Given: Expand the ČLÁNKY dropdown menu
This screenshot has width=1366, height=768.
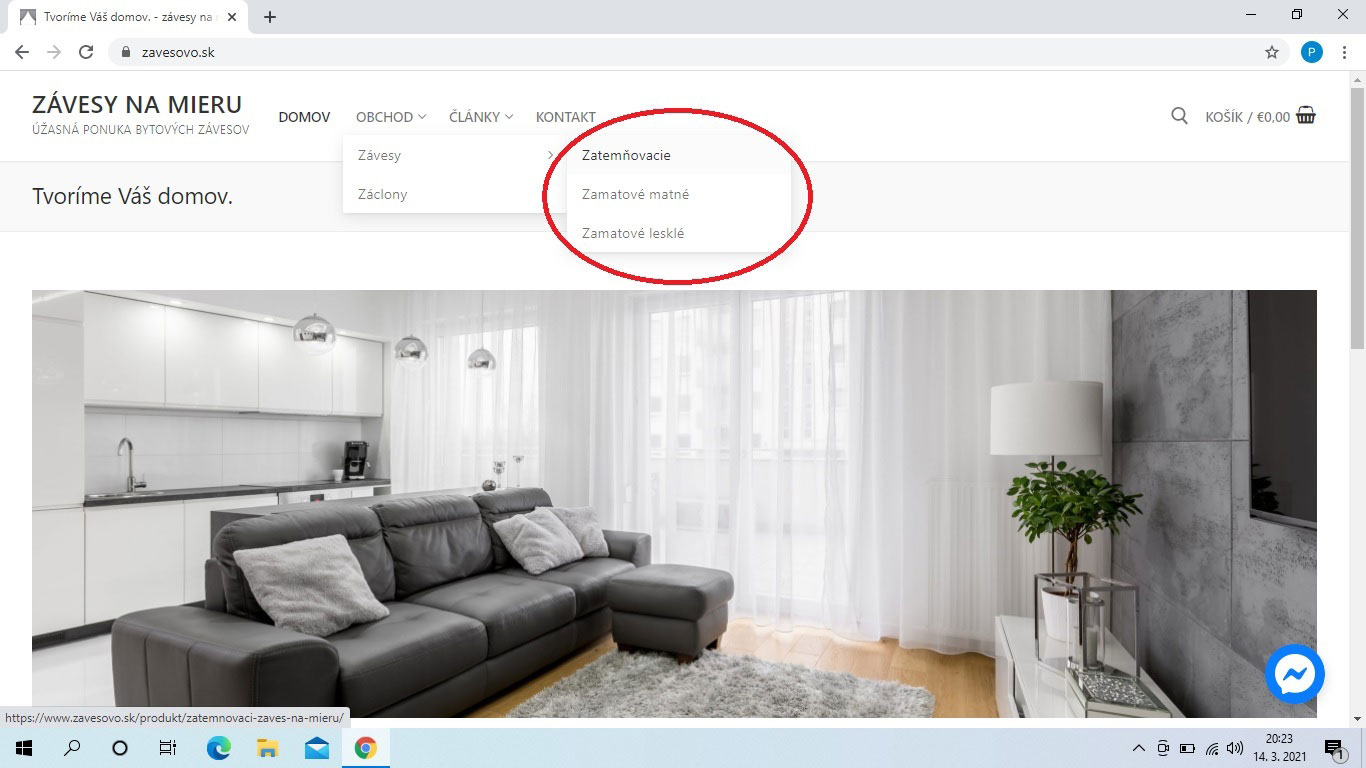Looking at the screenshot, I should 481,117.
